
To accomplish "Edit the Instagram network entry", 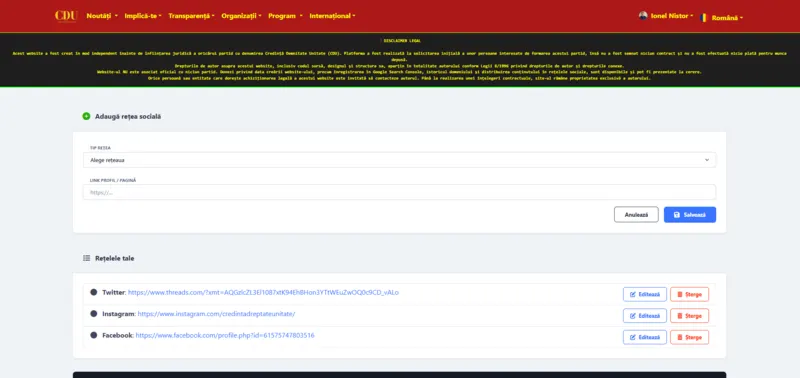I will (645, 316).
